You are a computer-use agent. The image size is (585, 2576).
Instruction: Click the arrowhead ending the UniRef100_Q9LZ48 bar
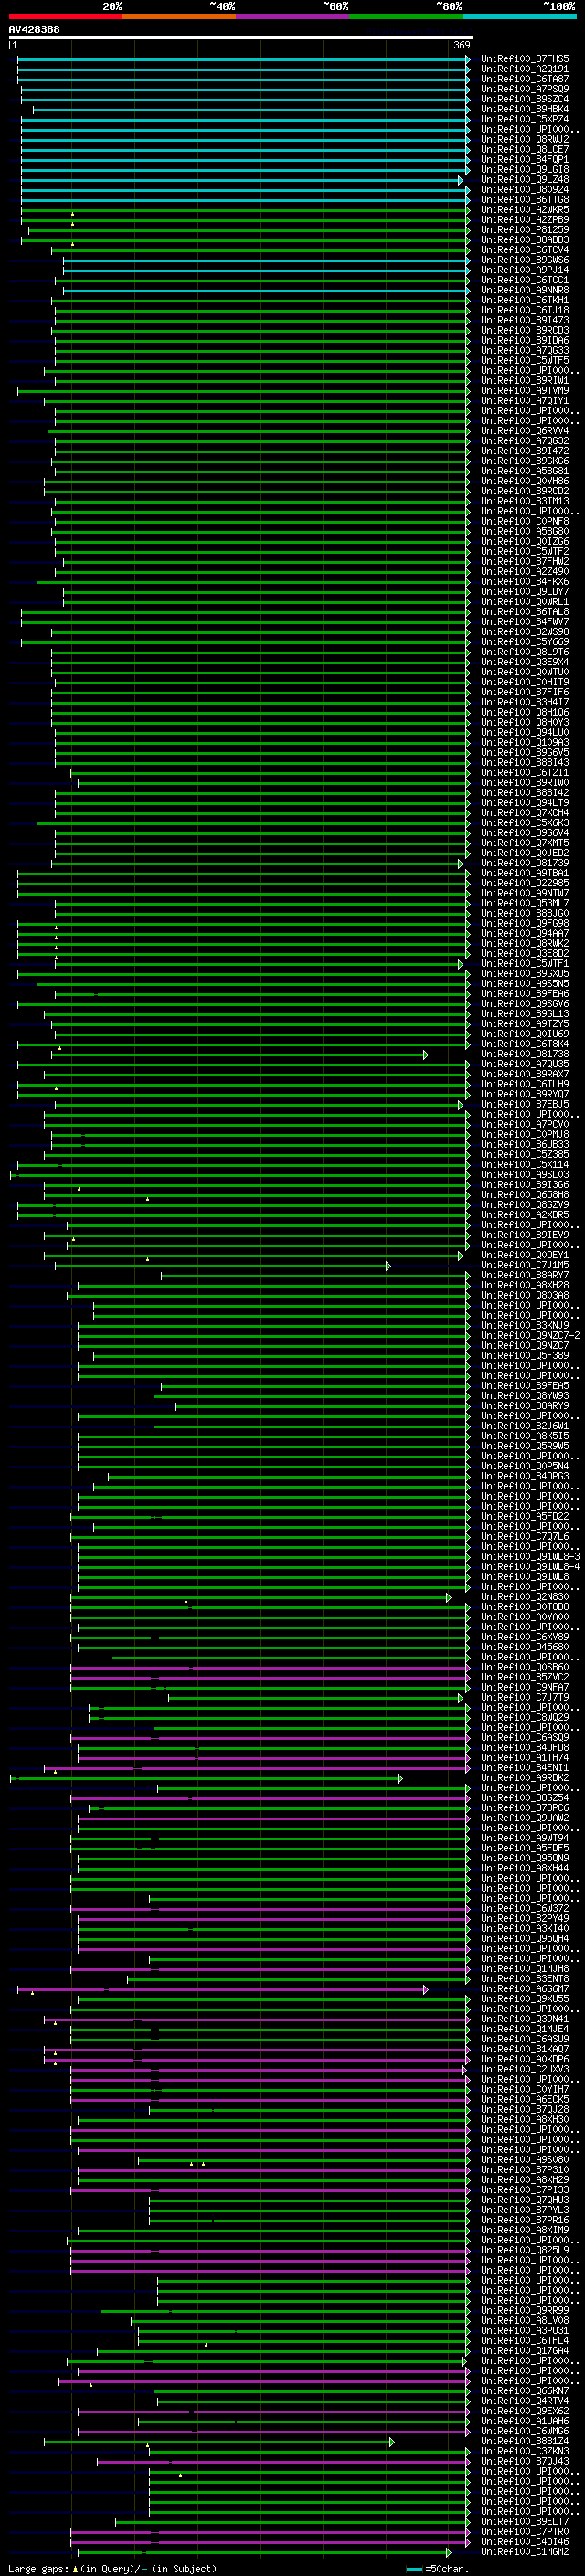pos(461,180)
